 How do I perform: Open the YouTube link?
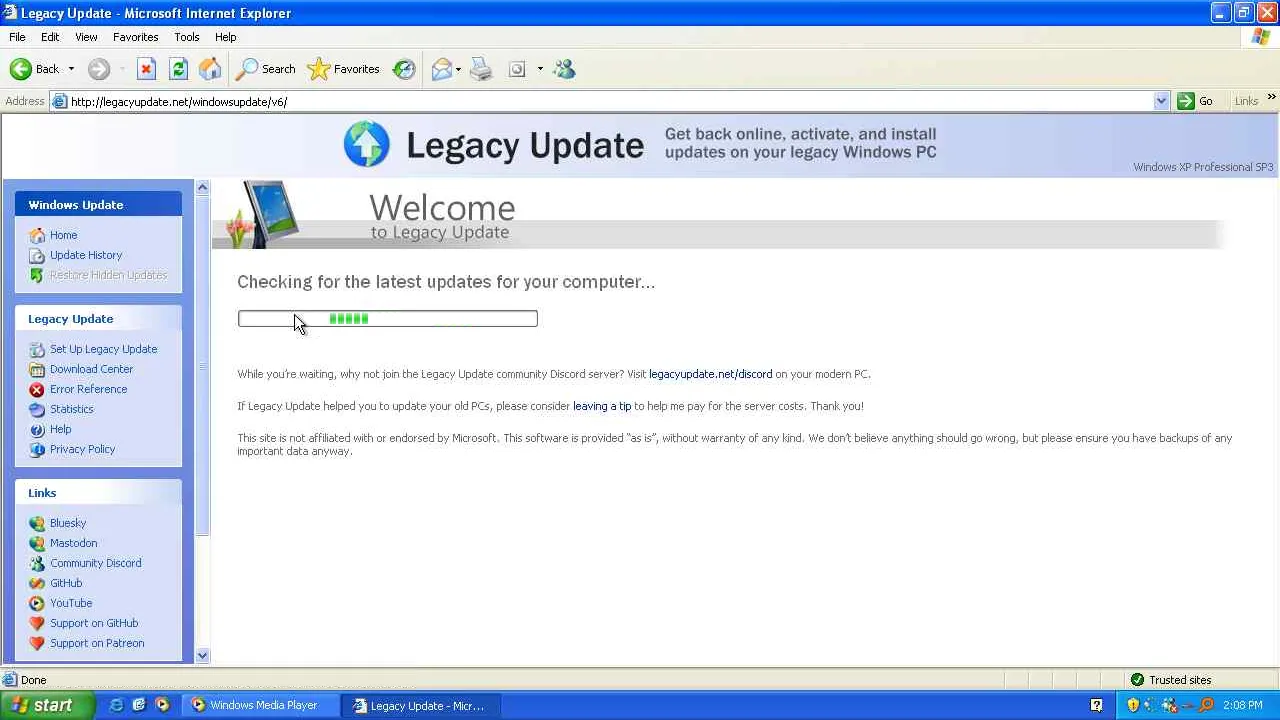tap(71, 603)
